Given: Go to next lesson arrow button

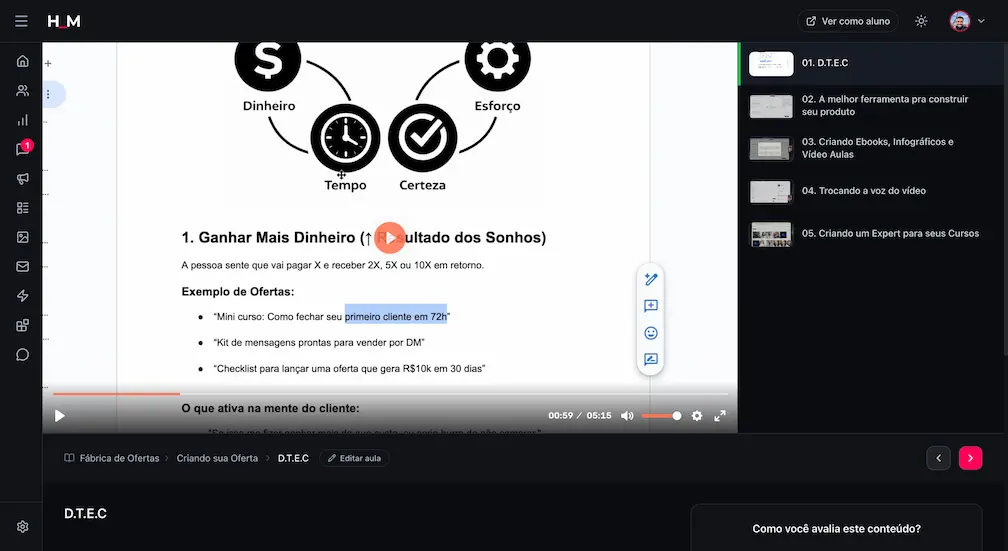Looking at the screenshot, I should [x=970, y=458].
